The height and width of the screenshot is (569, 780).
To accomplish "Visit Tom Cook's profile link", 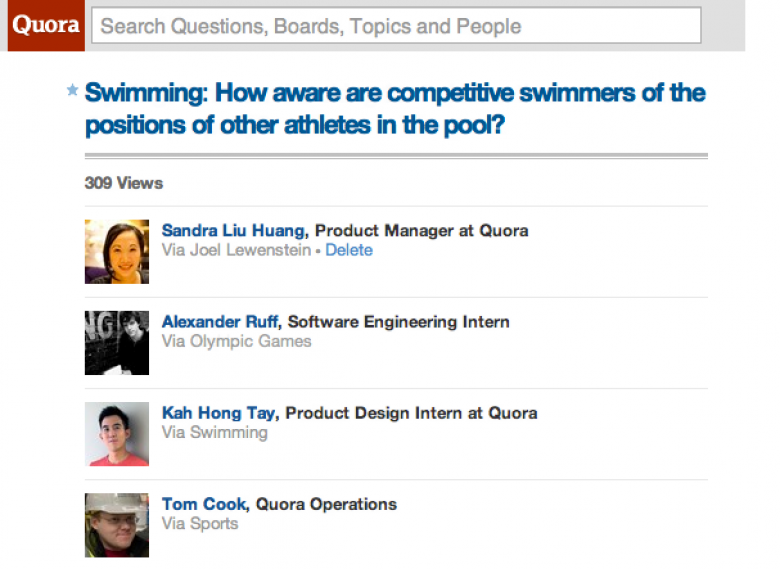I will pyautogui.click(x=204, y=504).
